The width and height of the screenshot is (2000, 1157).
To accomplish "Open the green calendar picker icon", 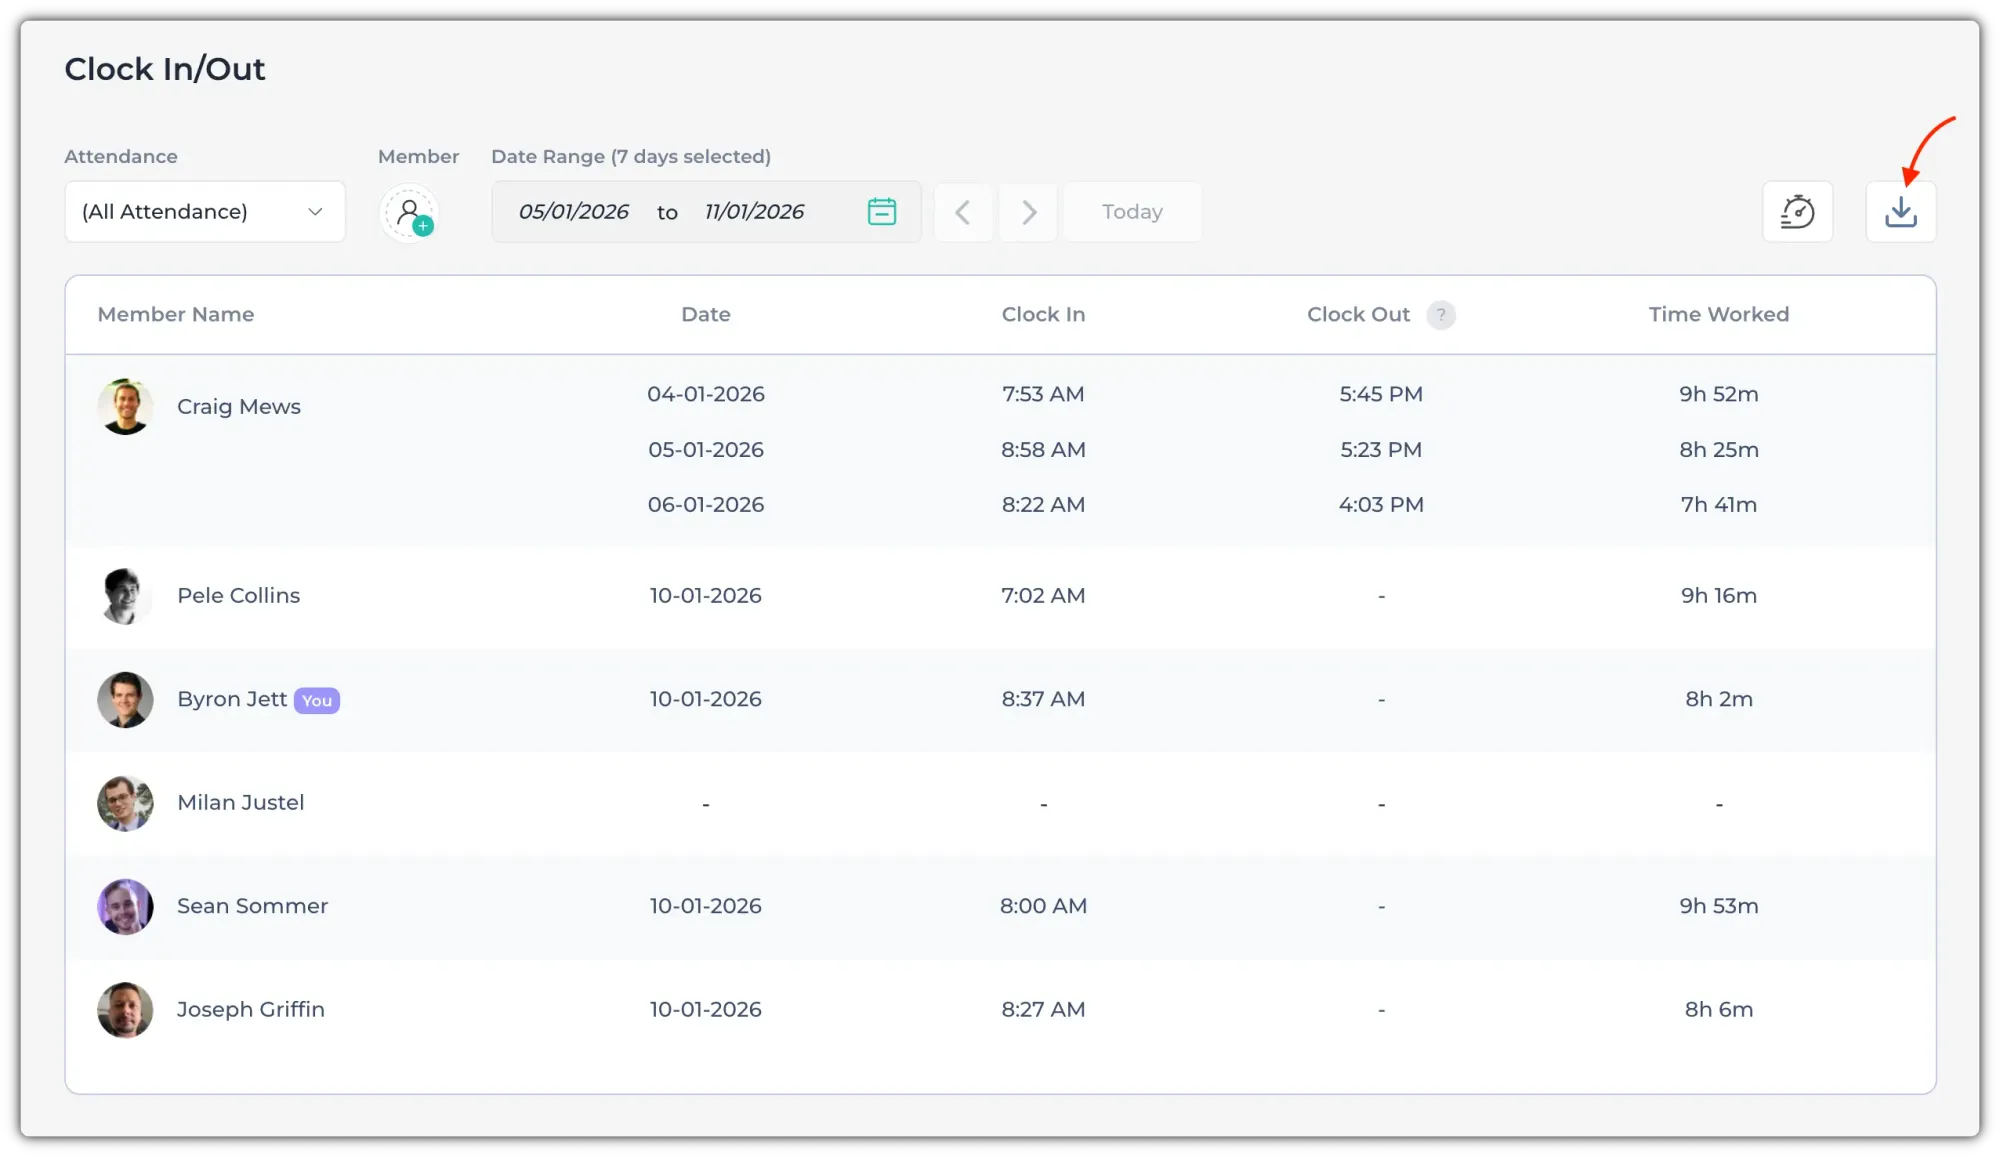I will [881, 212].
